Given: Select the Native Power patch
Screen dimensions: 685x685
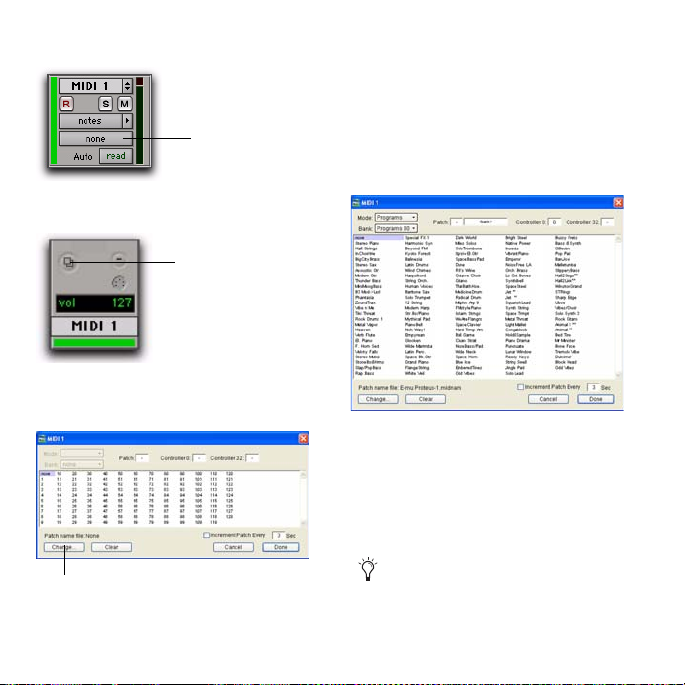Looking at the screenshot, I should click(518, 243).
